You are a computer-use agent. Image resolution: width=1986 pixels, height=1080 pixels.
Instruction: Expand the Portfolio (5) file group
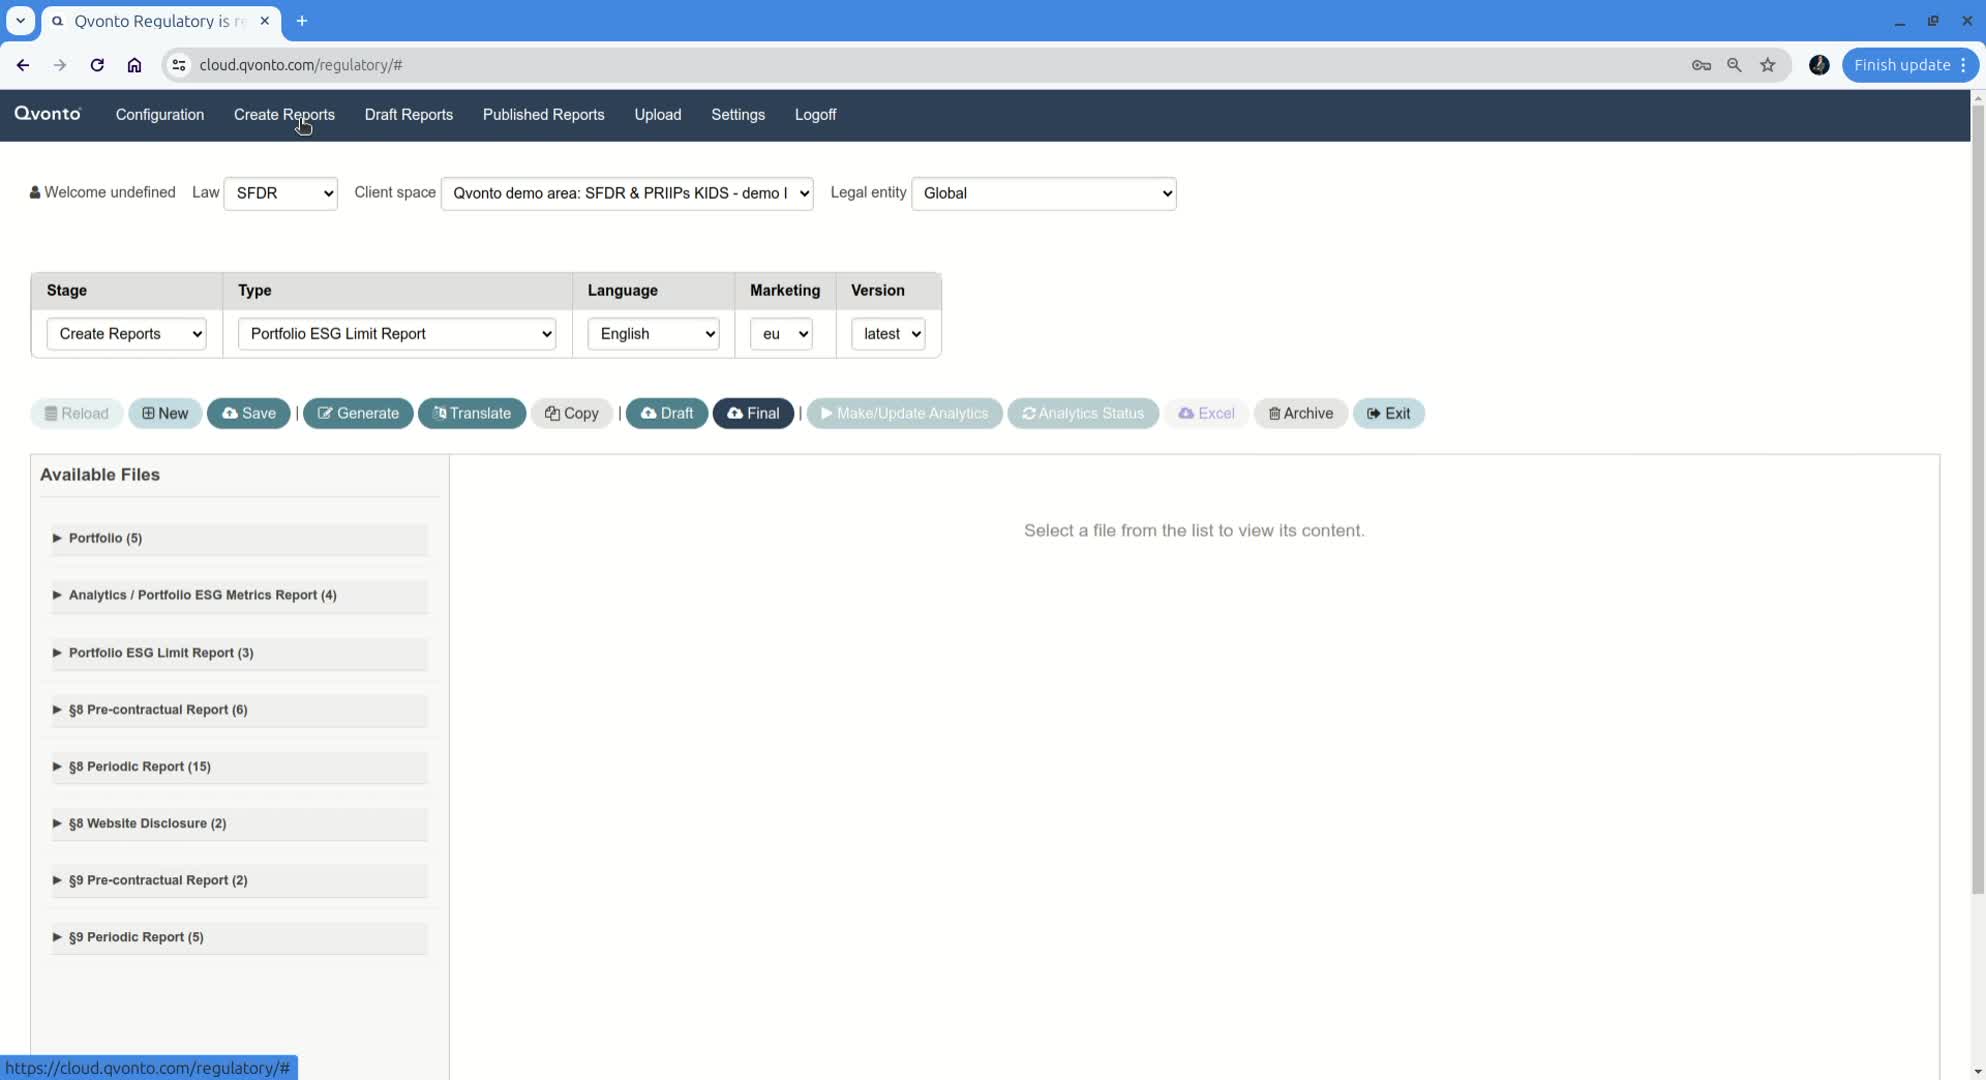(x=105, y=538)
